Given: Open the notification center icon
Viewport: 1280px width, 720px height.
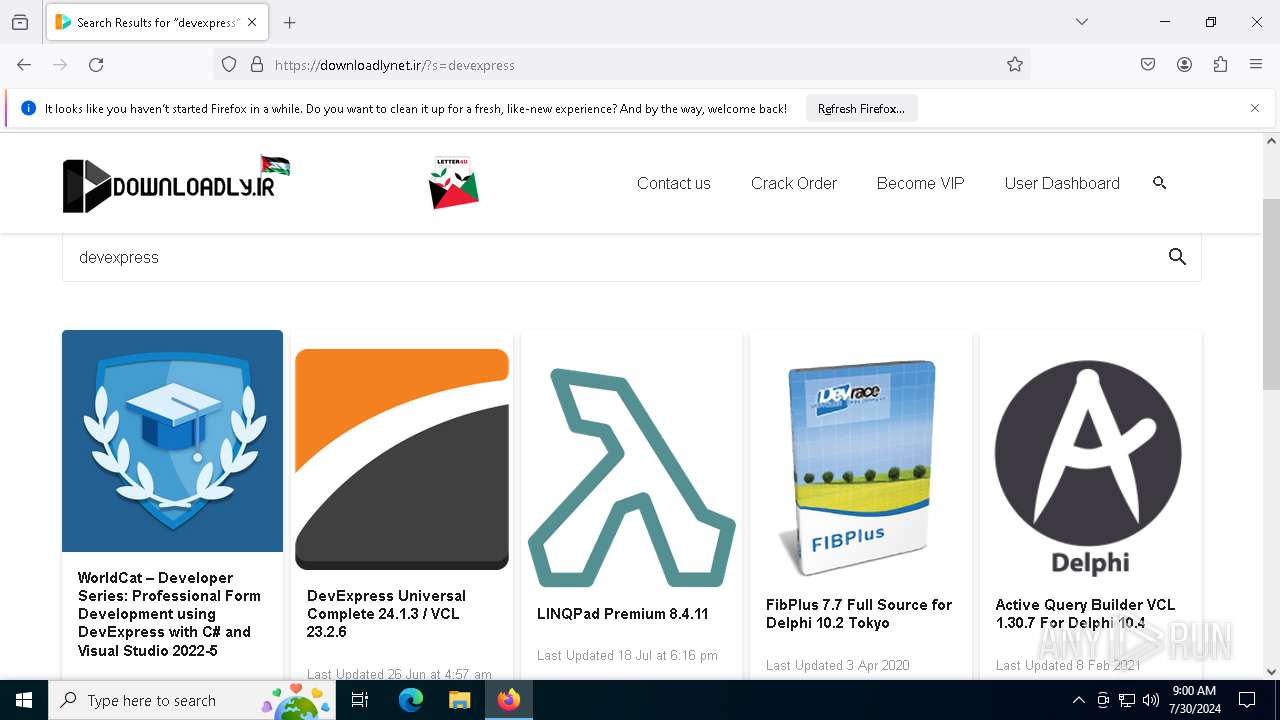Looking at the screenshot, I should 1247,700.
